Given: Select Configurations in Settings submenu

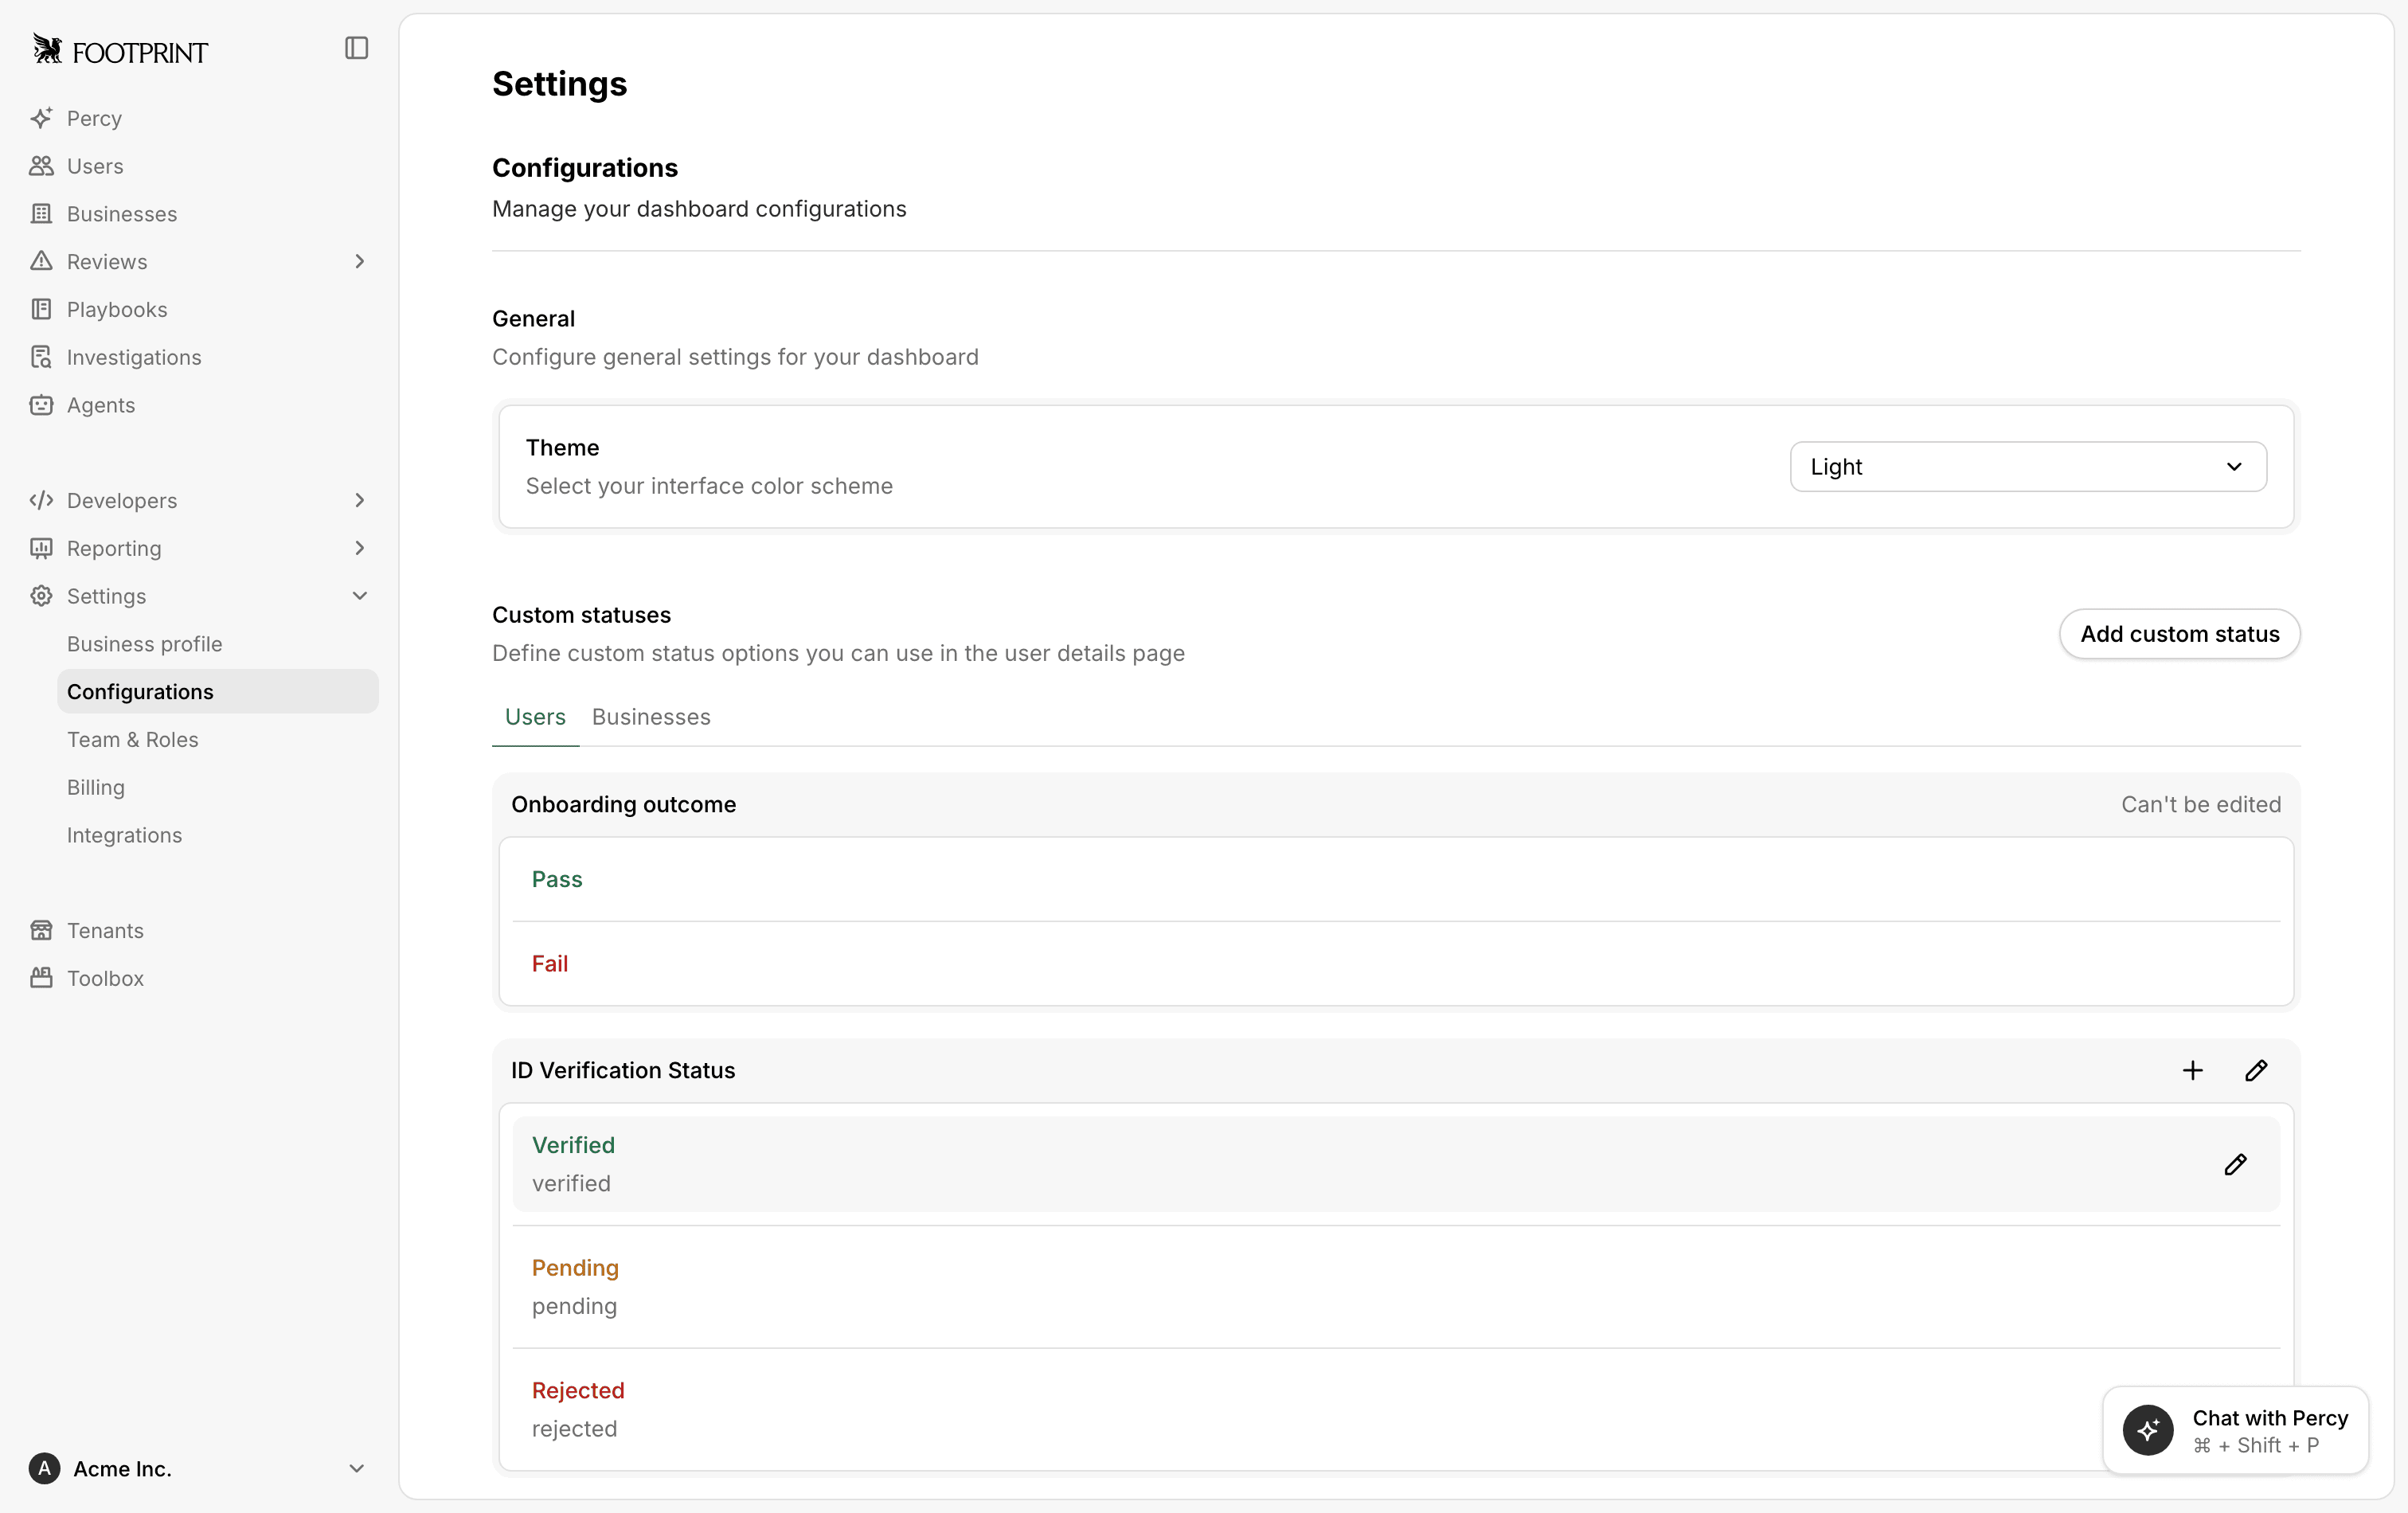Looking at the screenshot, I should coord(218,692).
